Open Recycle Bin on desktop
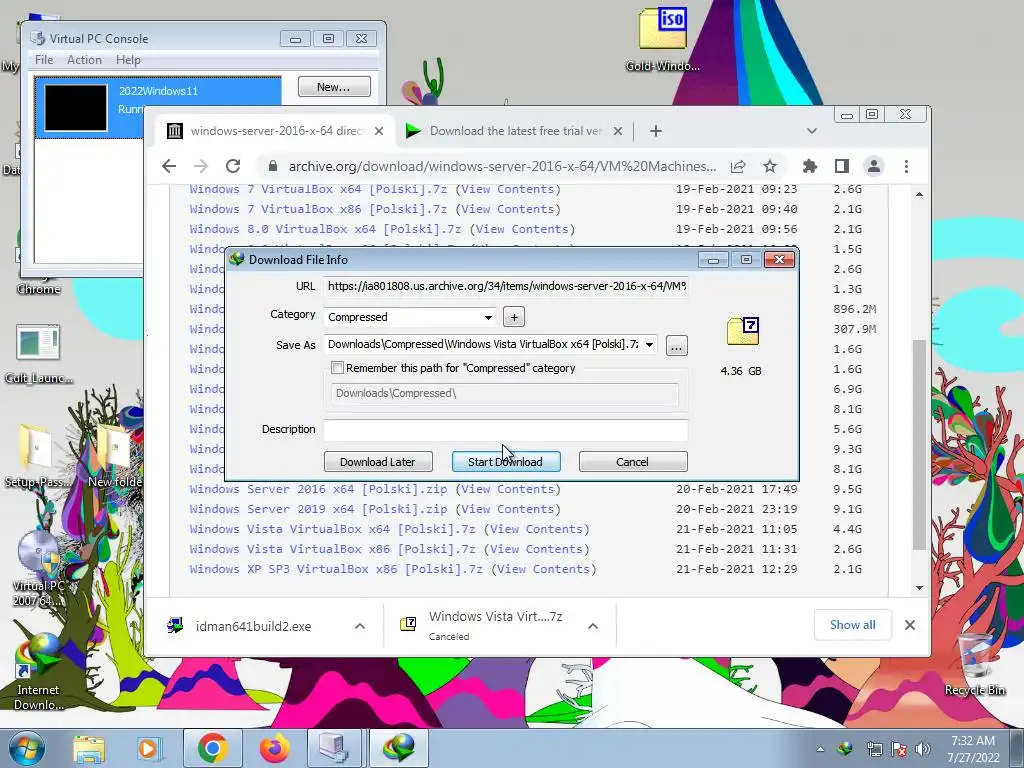The width and height of the screenshot is (1024, 768). pyautogui.click(x=974, y=665)
